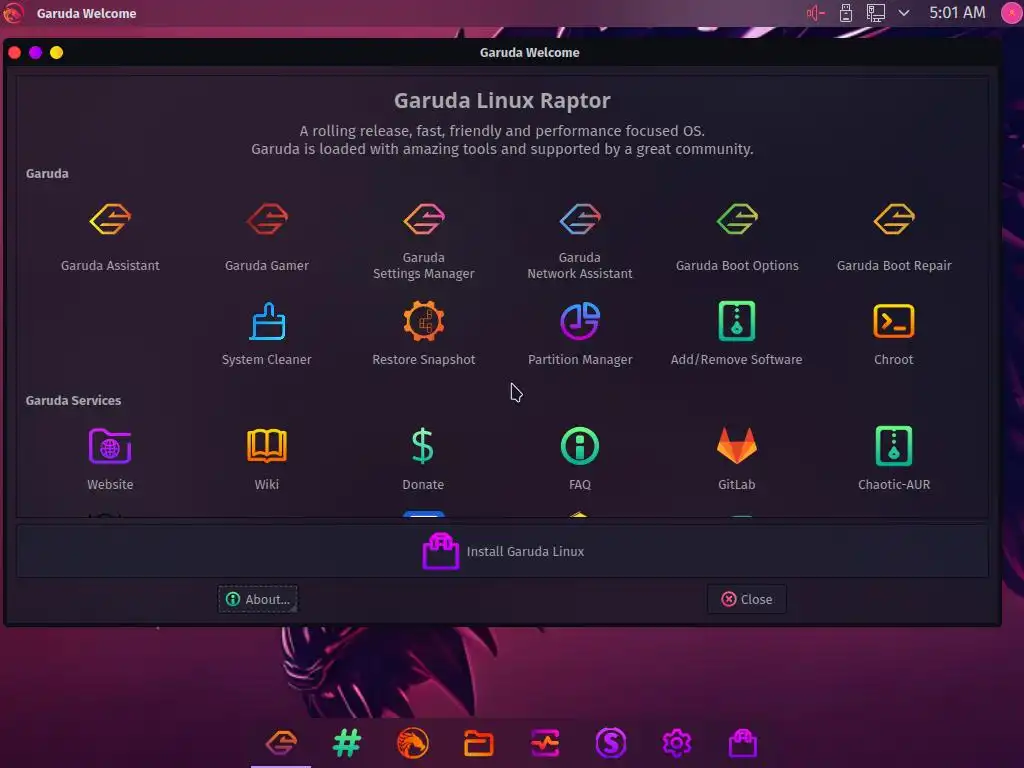Open the purple S app in dock

(611, 743)
